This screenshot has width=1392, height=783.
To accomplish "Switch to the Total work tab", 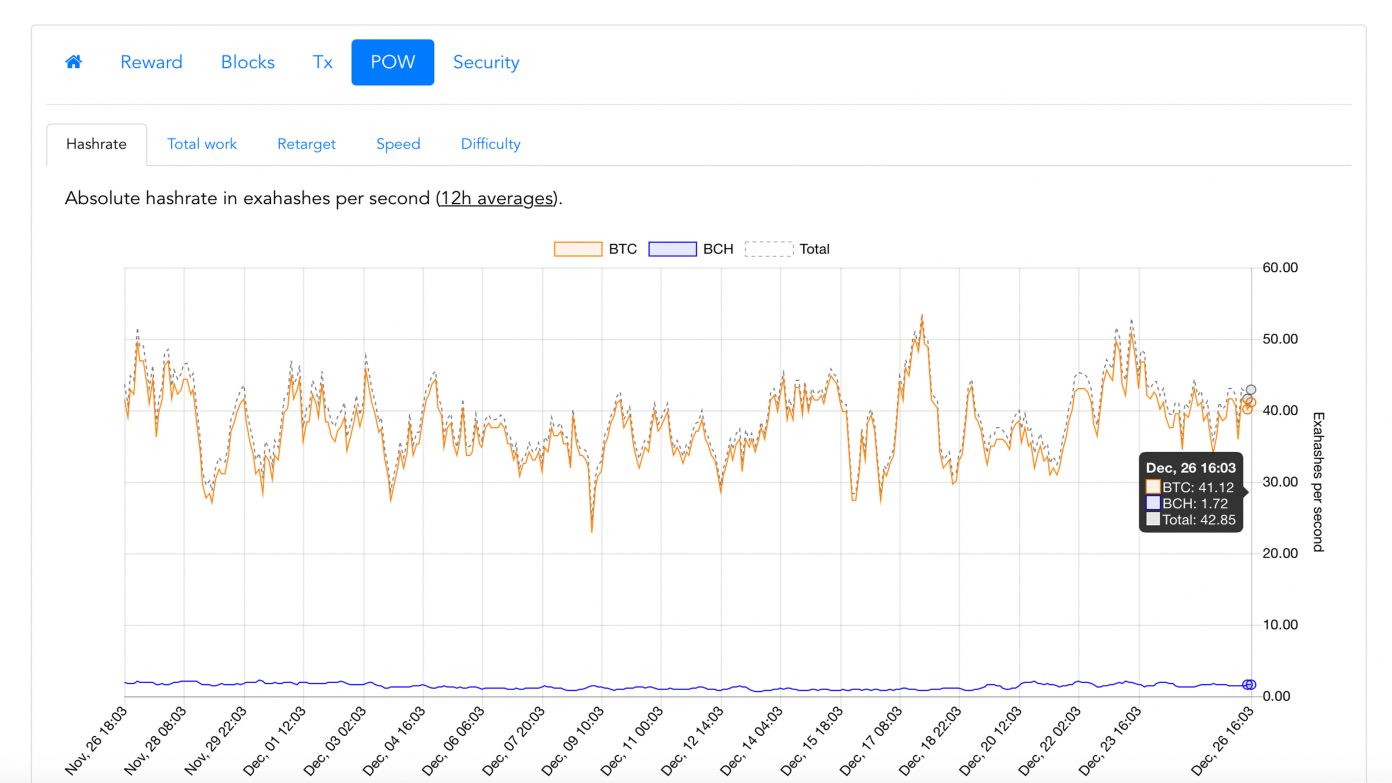I will (x=202, y=144).
